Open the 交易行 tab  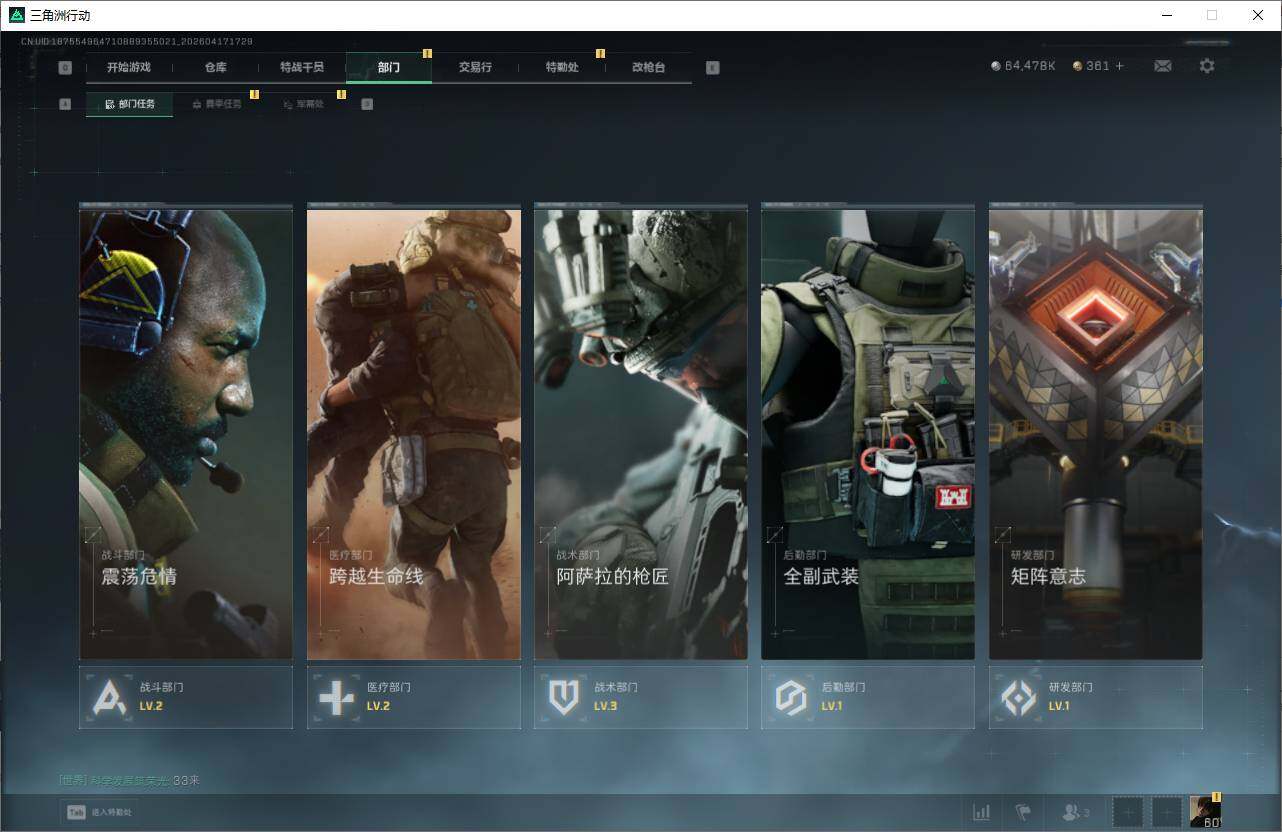pyautogui.click(x=475, y=68)
